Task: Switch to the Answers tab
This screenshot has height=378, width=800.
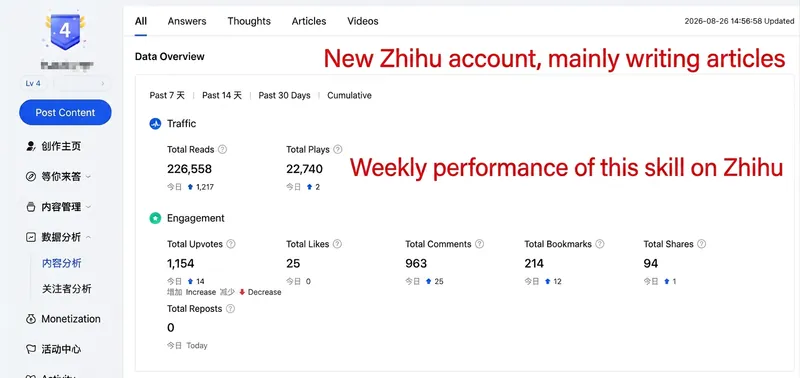Action: point(187,21)
